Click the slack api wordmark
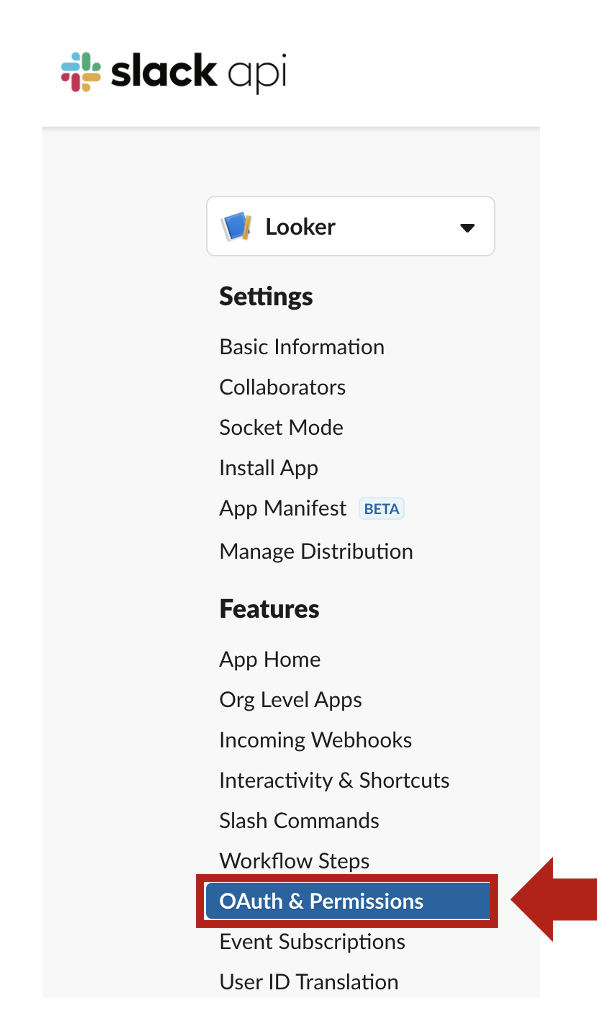 tap(199, 72)
